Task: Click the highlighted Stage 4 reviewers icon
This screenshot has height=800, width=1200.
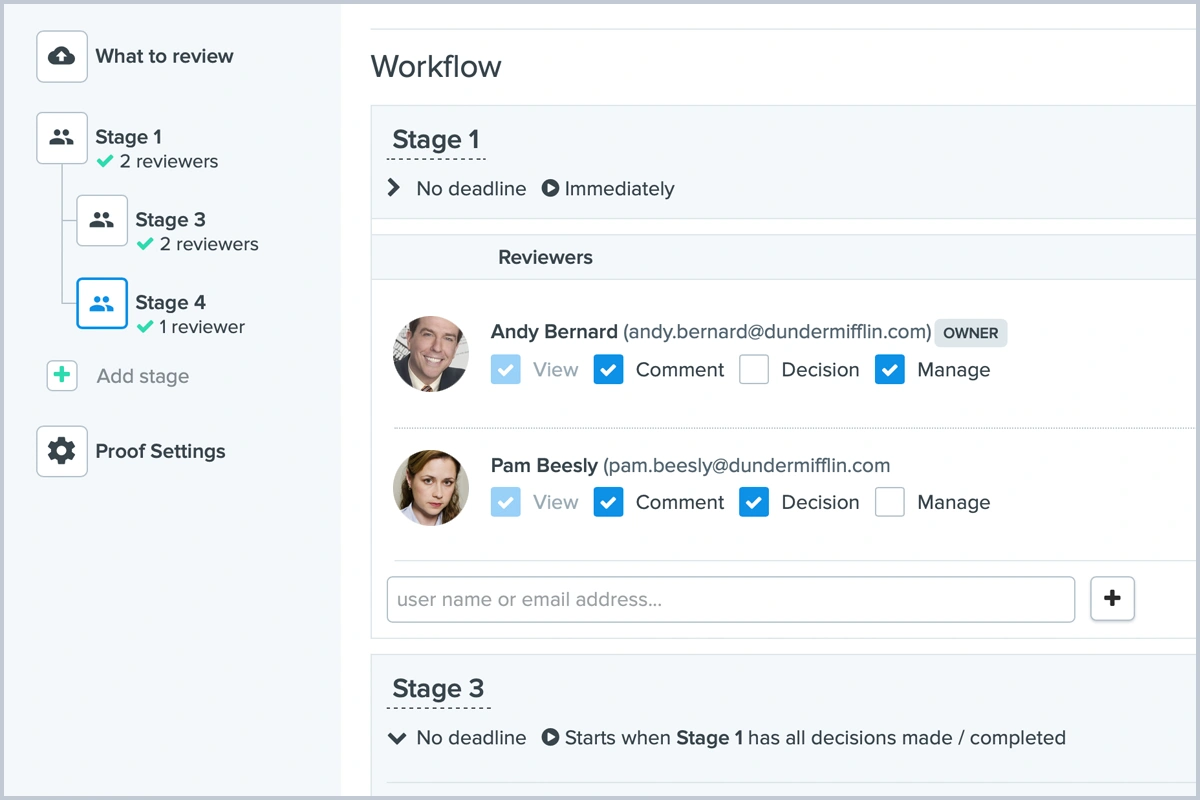Action: tap(102, 304)
